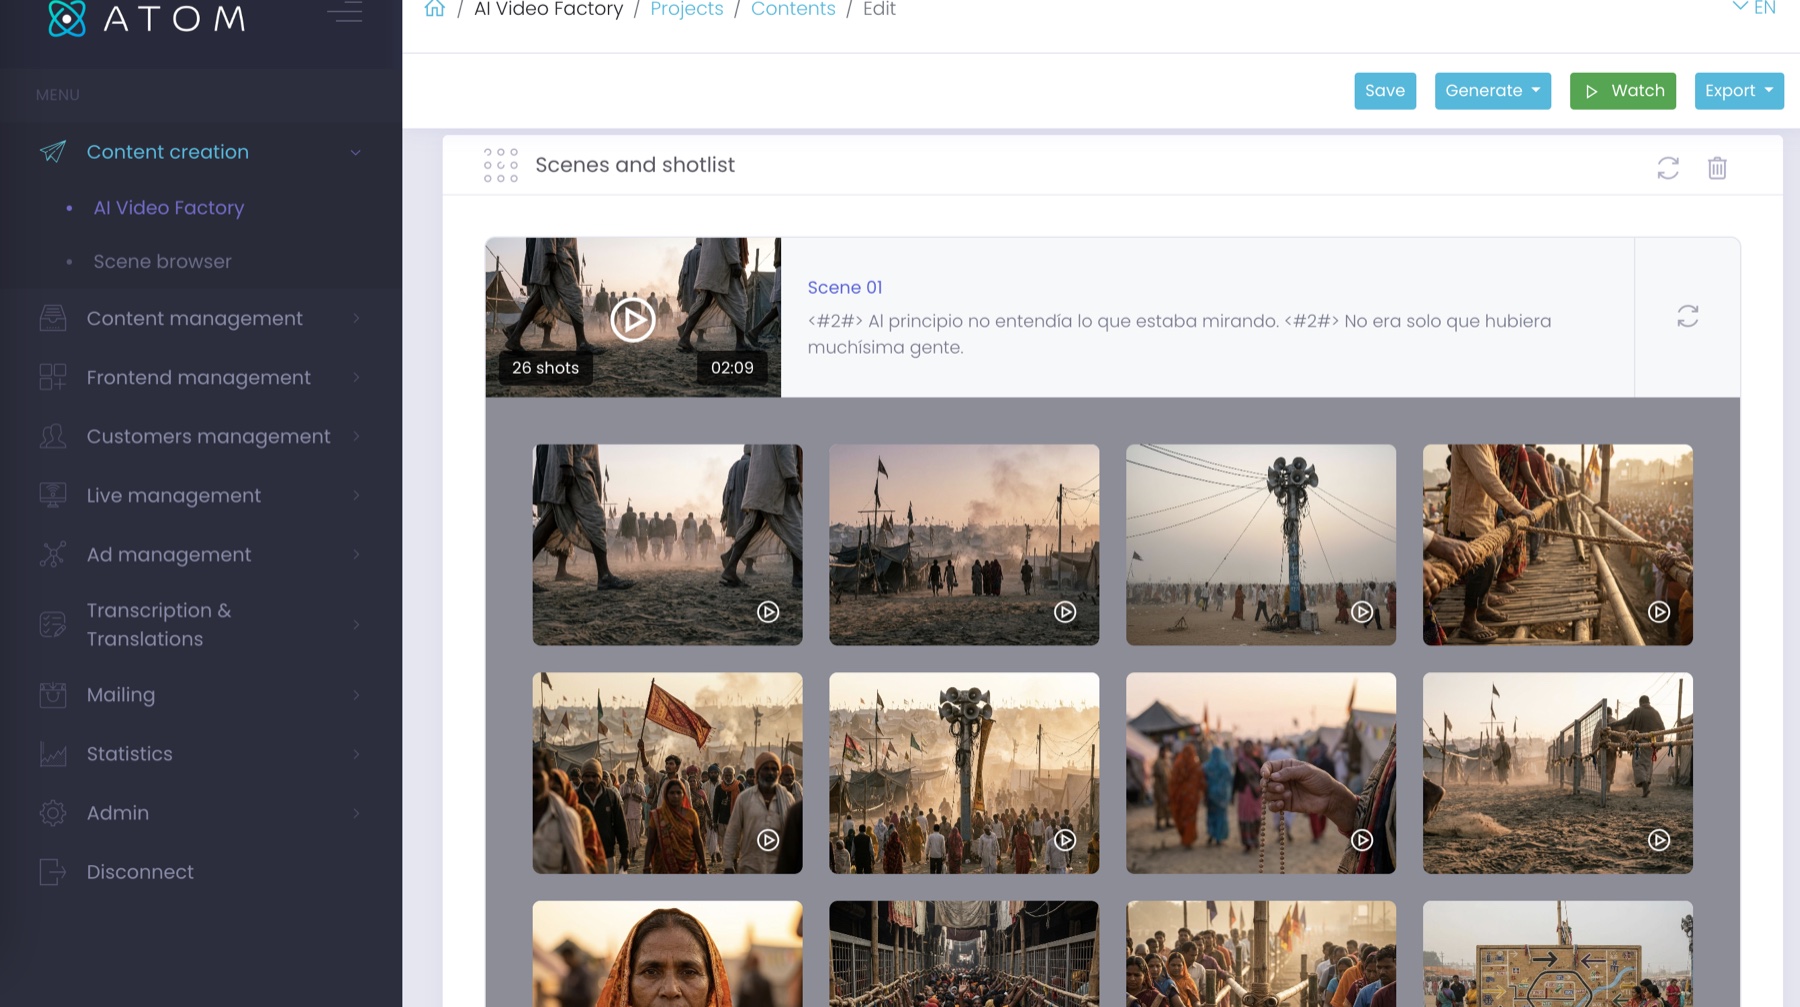Click the Customers management people icon
Image resolution: width=1800 pixels, height=1007 pixels.
point(53,437)
